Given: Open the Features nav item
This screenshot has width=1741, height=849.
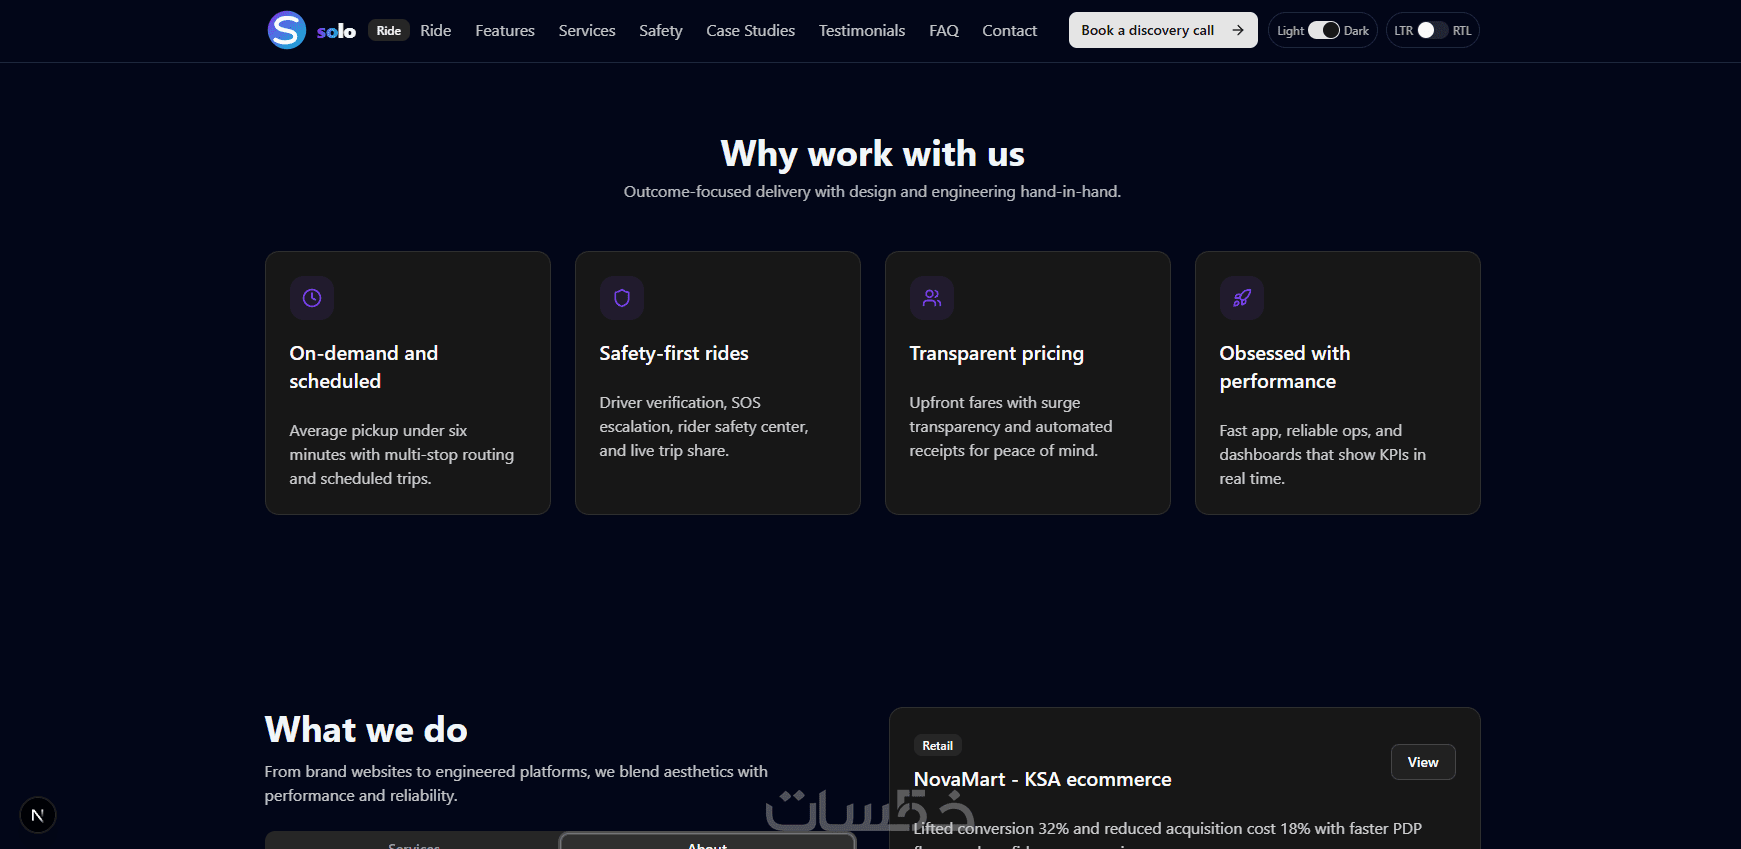Looking at the screenshot, I should pos(505,30).
